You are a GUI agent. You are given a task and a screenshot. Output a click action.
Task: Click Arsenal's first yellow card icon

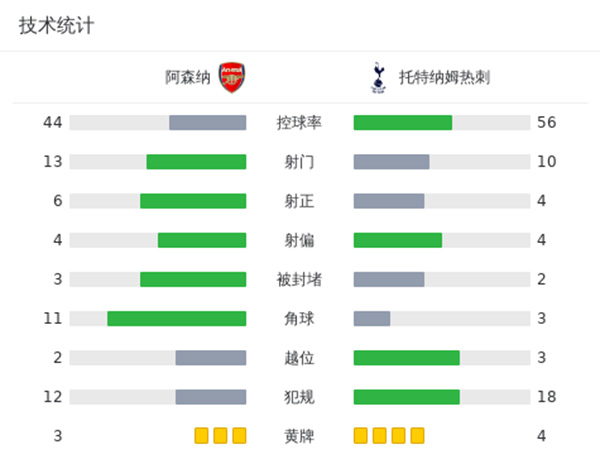click(201, 435)
